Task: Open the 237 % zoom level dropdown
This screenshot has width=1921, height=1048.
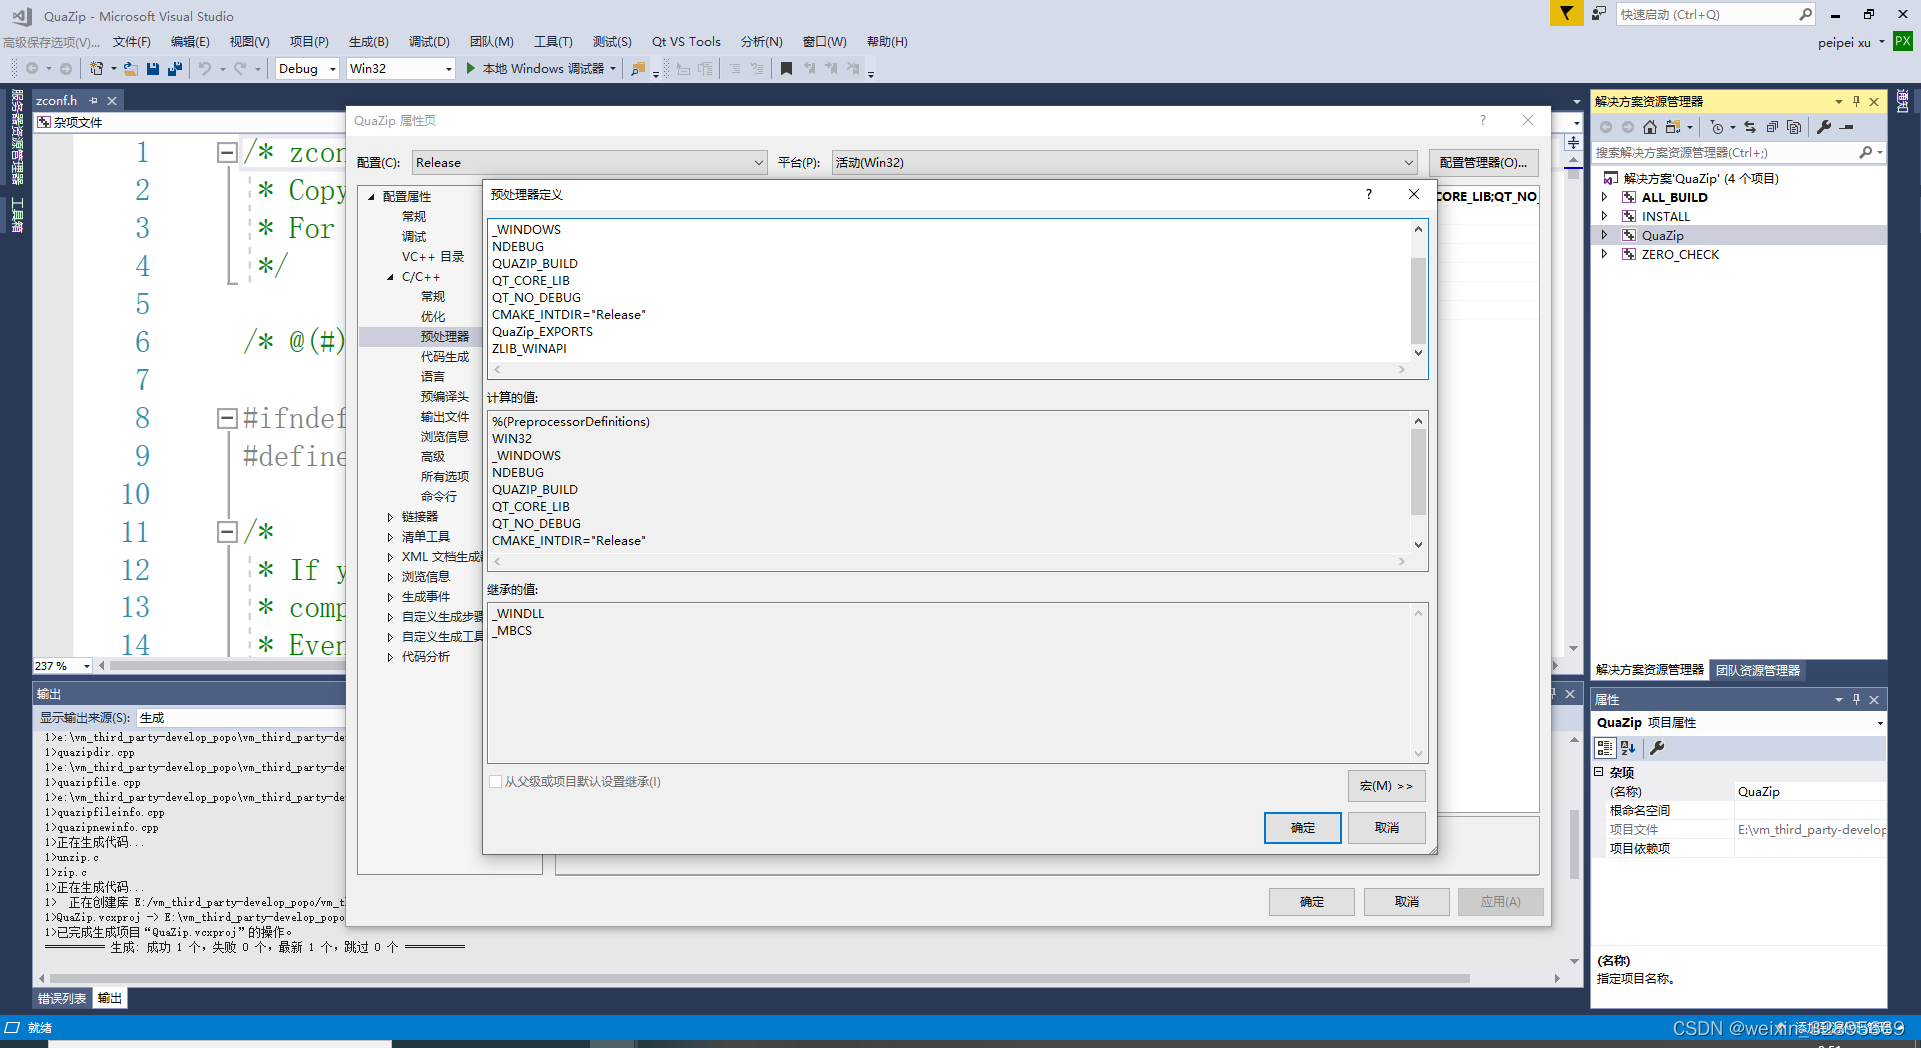Action: coord(87,666)
